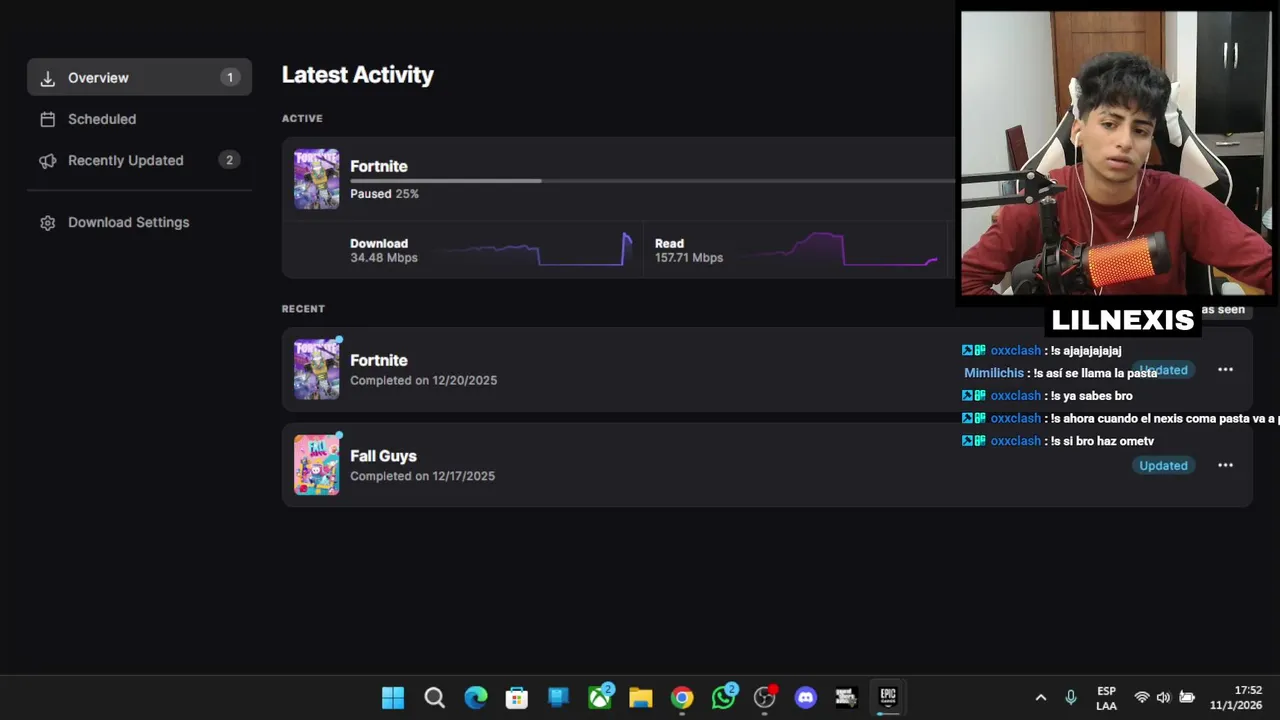Click the Mimilichis chat message
Image resolution: width=1280 pixels, height=720 pixels.
(x=1060, y=373)
